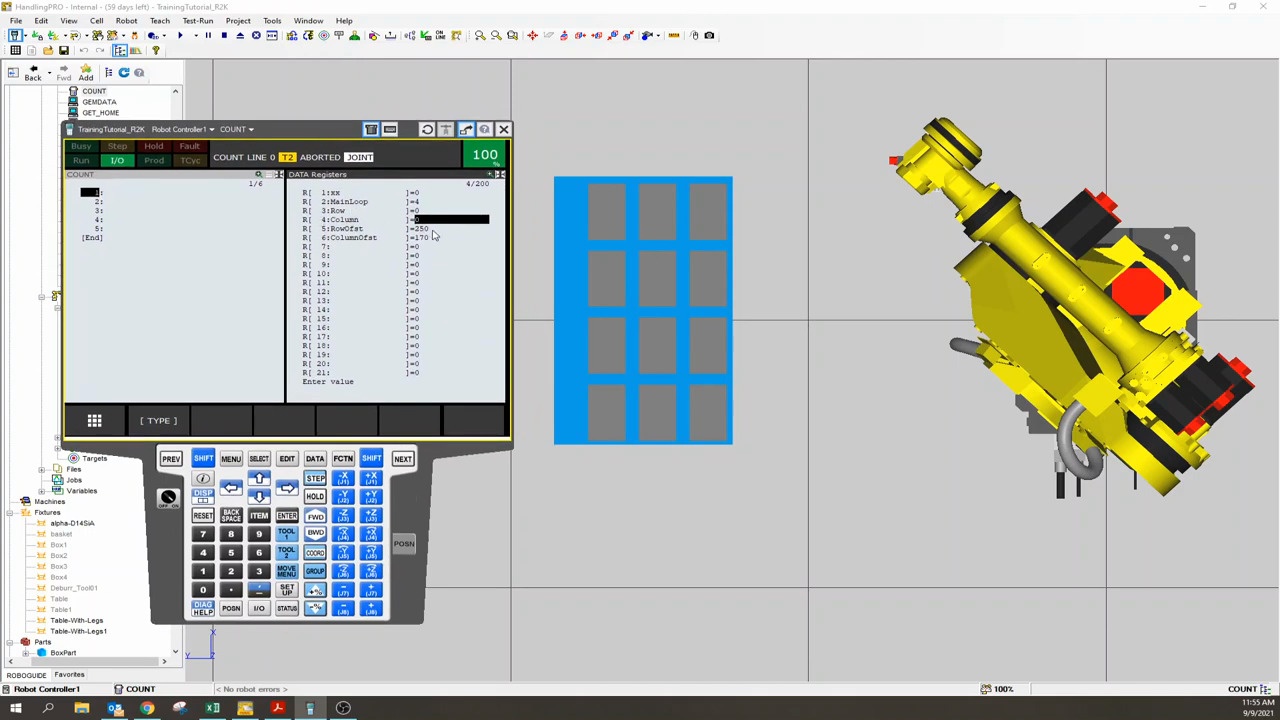Collapse the Fixtures tree branch
1280x720 pixels.
click(x=9, y=512)
